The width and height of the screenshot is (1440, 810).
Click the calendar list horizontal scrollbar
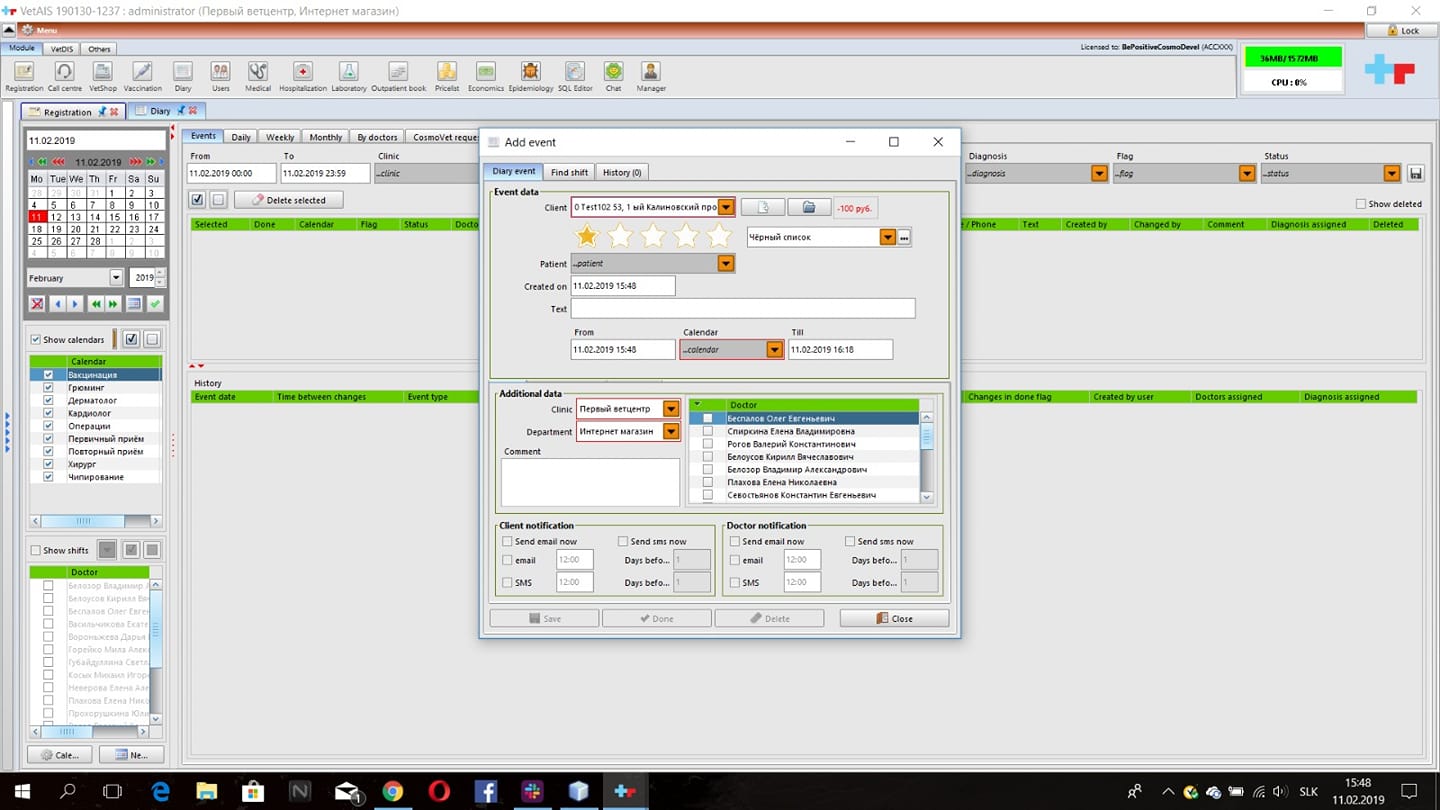tap(96, 521)
